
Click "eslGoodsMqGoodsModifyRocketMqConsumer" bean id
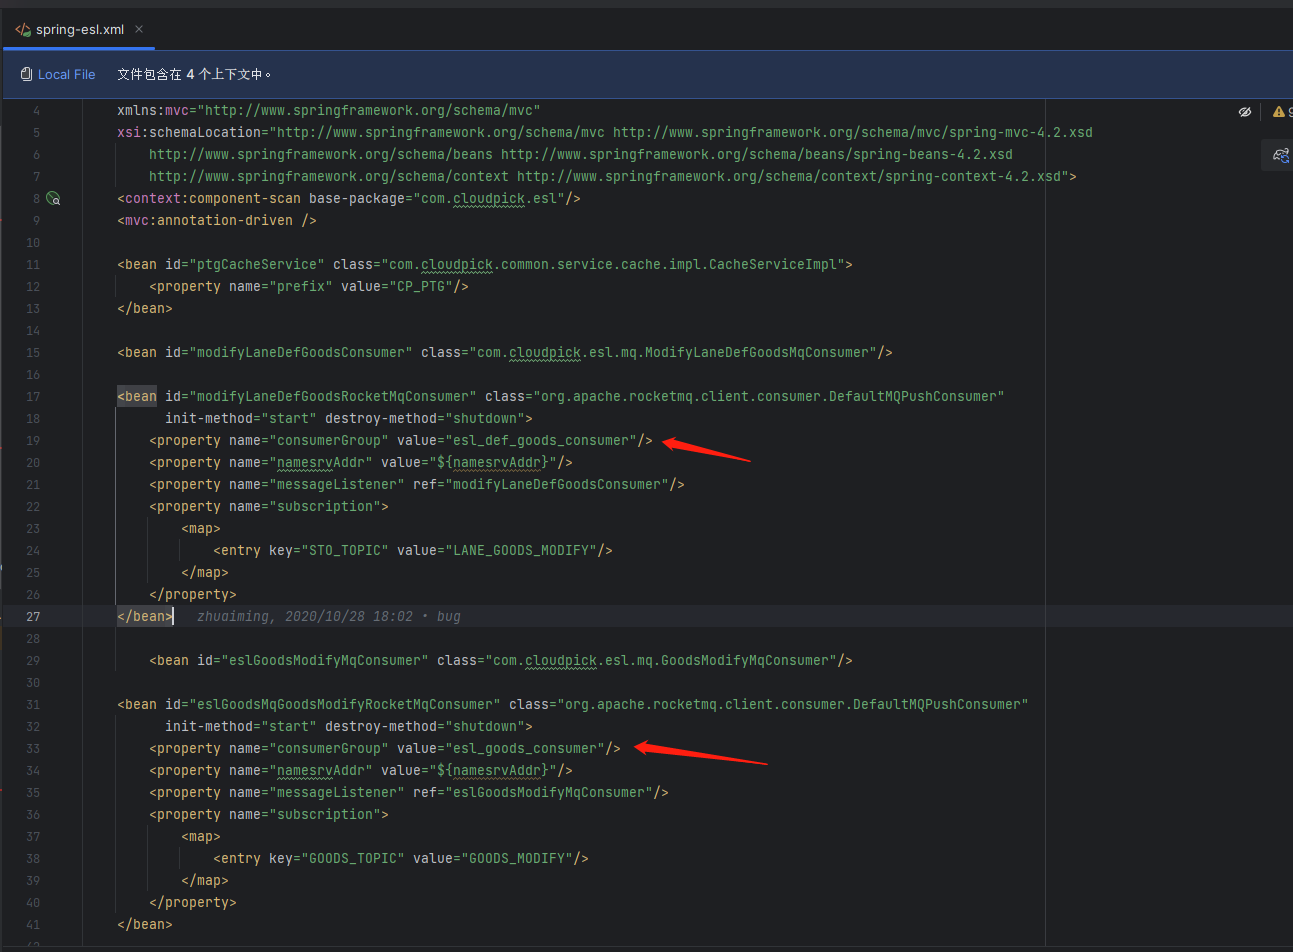tap(345, 704)
